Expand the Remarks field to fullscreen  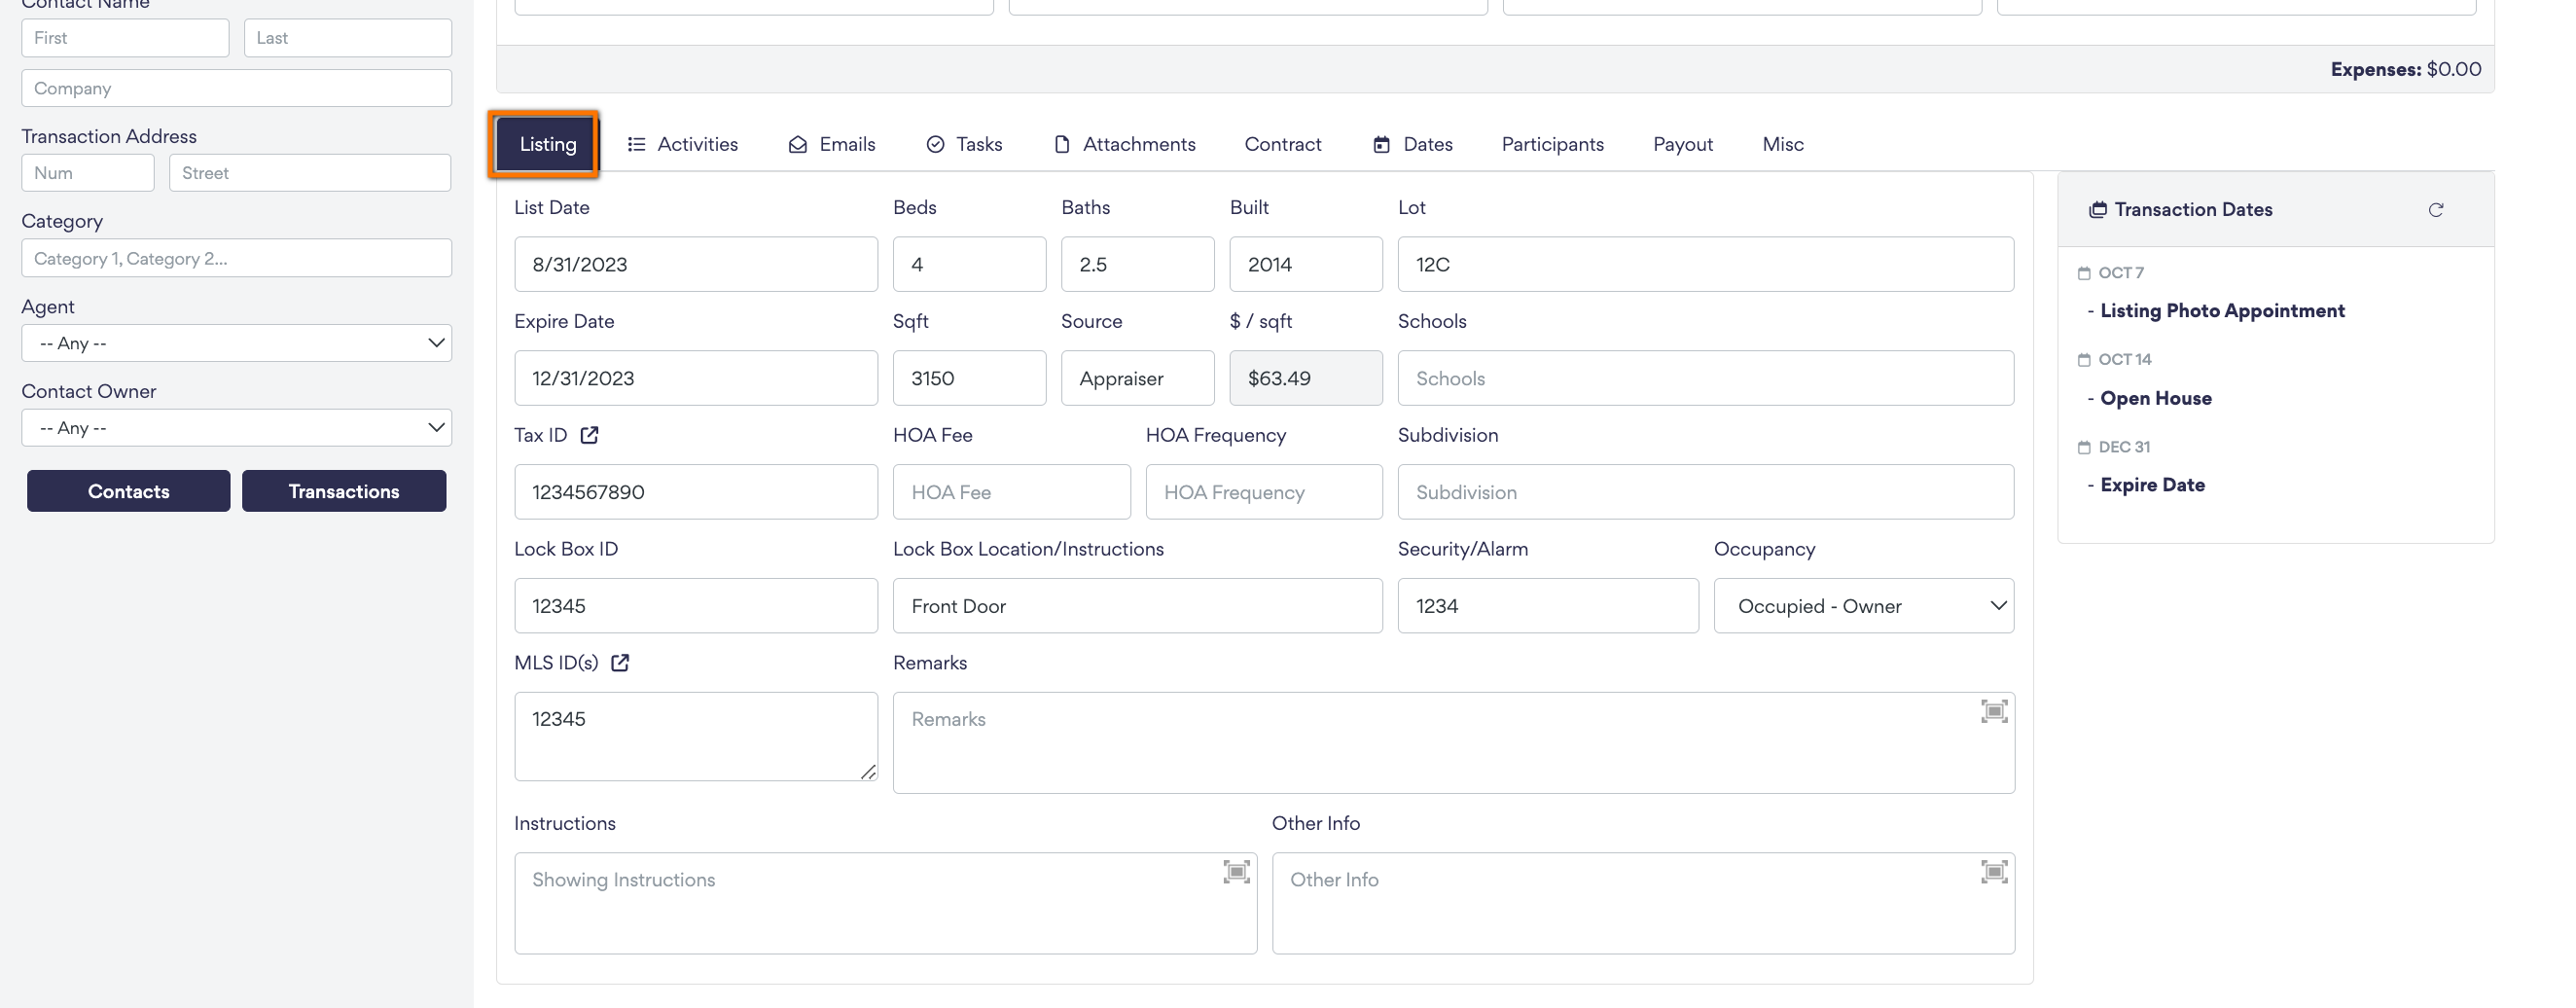1993,711
